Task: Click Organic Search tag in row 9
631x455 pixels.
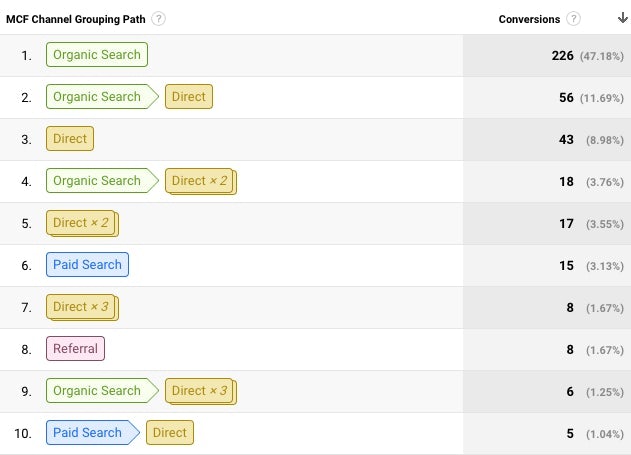Action: [96, 391]
